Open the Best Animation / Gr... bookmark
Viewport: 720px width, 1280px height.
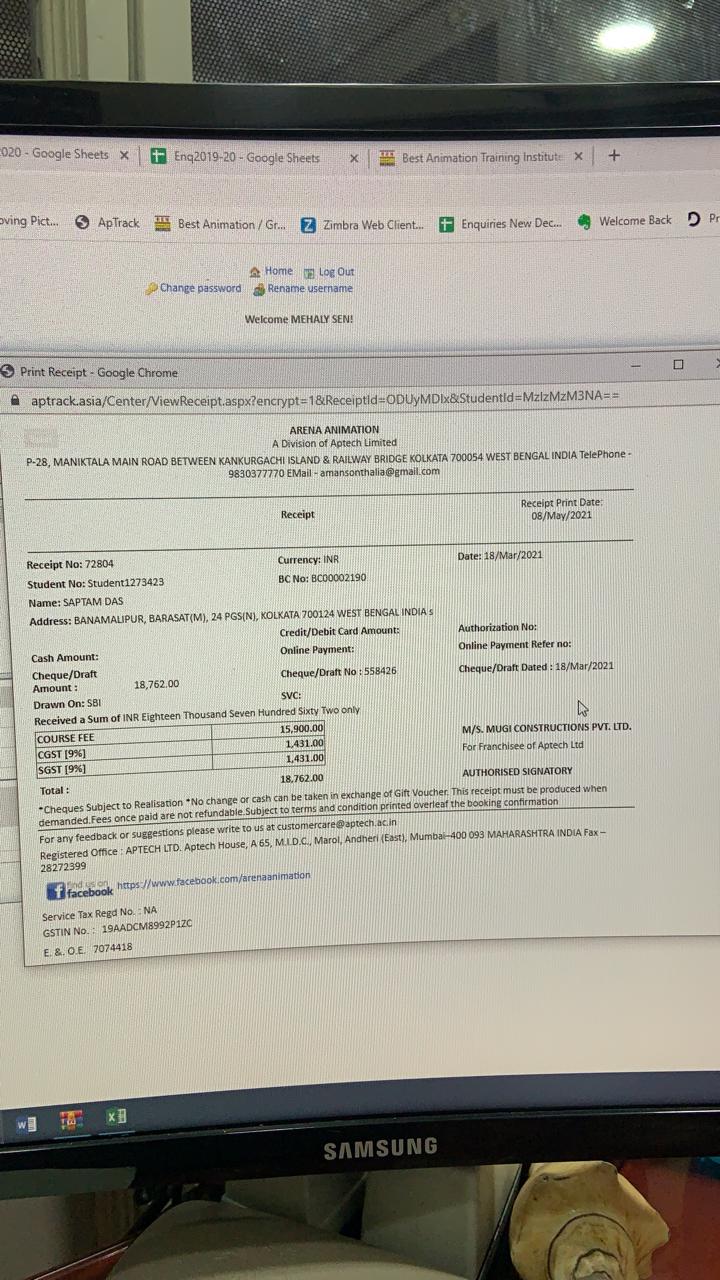(x=220, y=224)
